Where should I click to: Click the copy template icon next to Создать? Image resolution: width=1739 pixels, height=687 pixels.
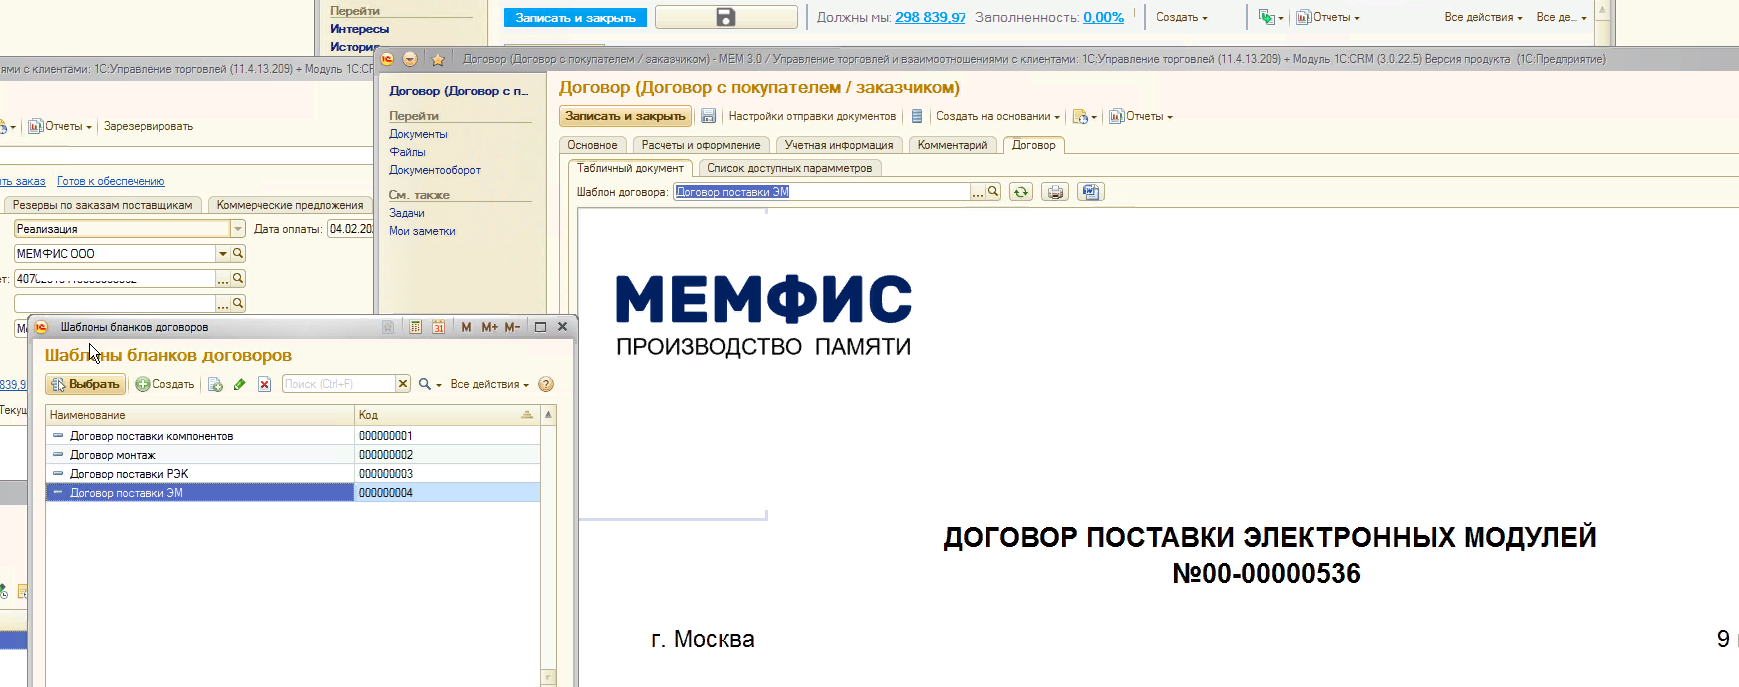coord(215,384)
